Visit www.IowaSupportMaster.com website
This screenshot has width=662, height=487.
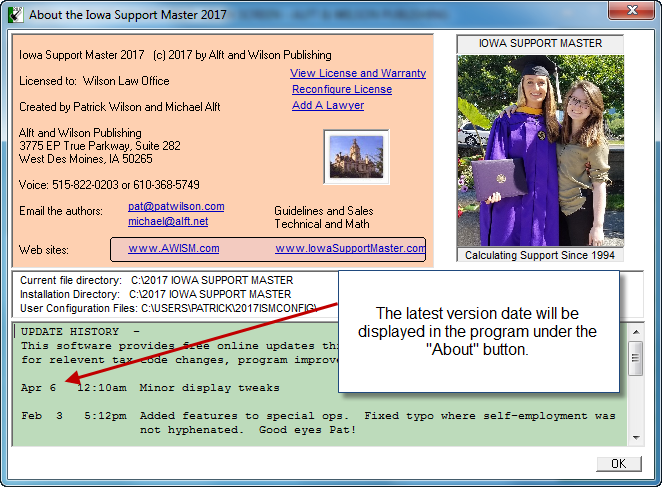[350, 248]
